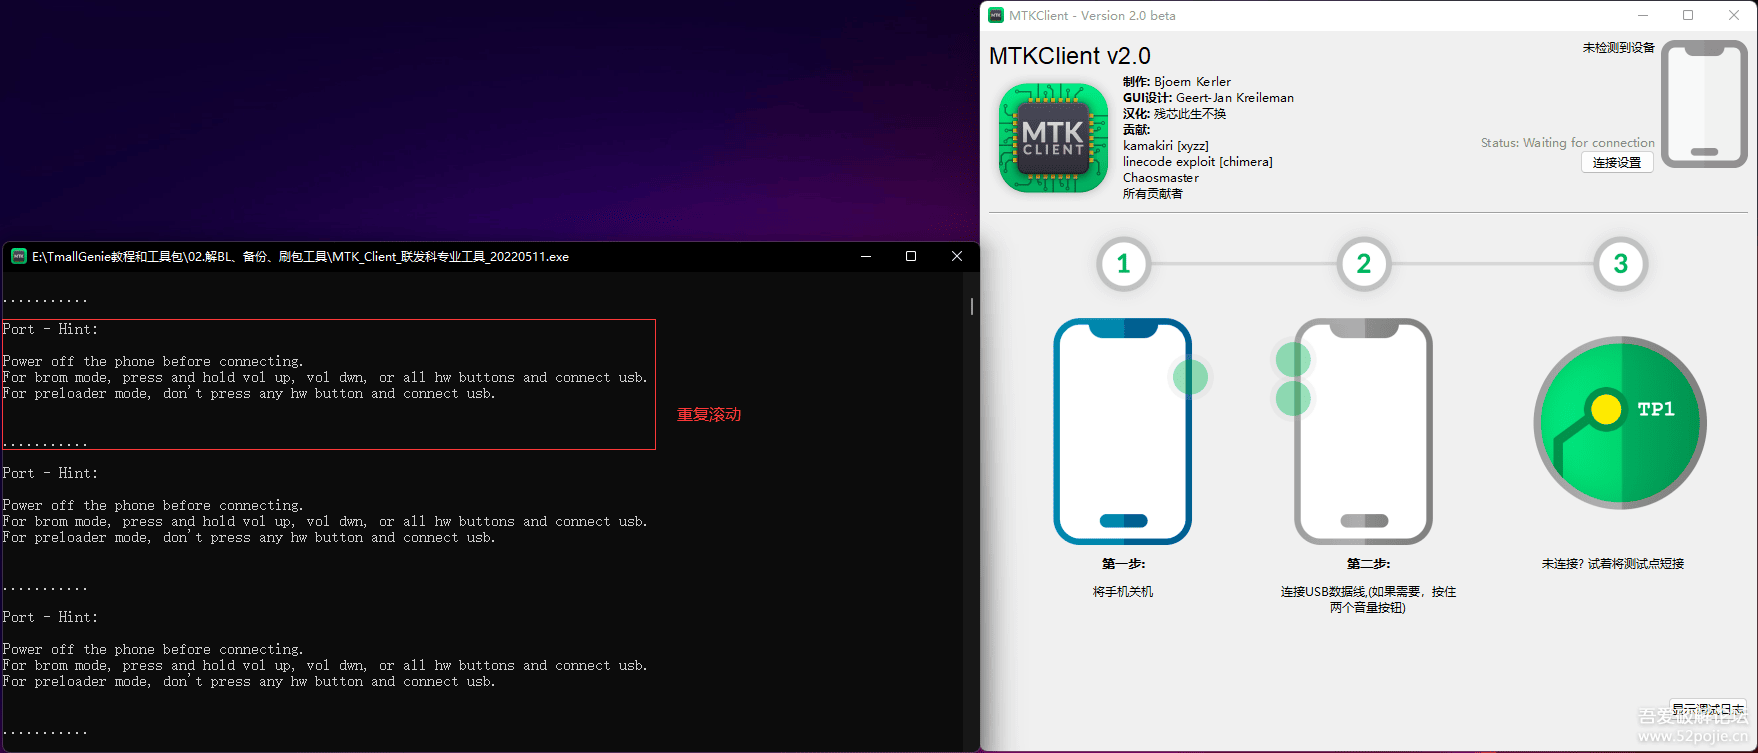Click the large MTK Client chip logo

point(1053,138)
